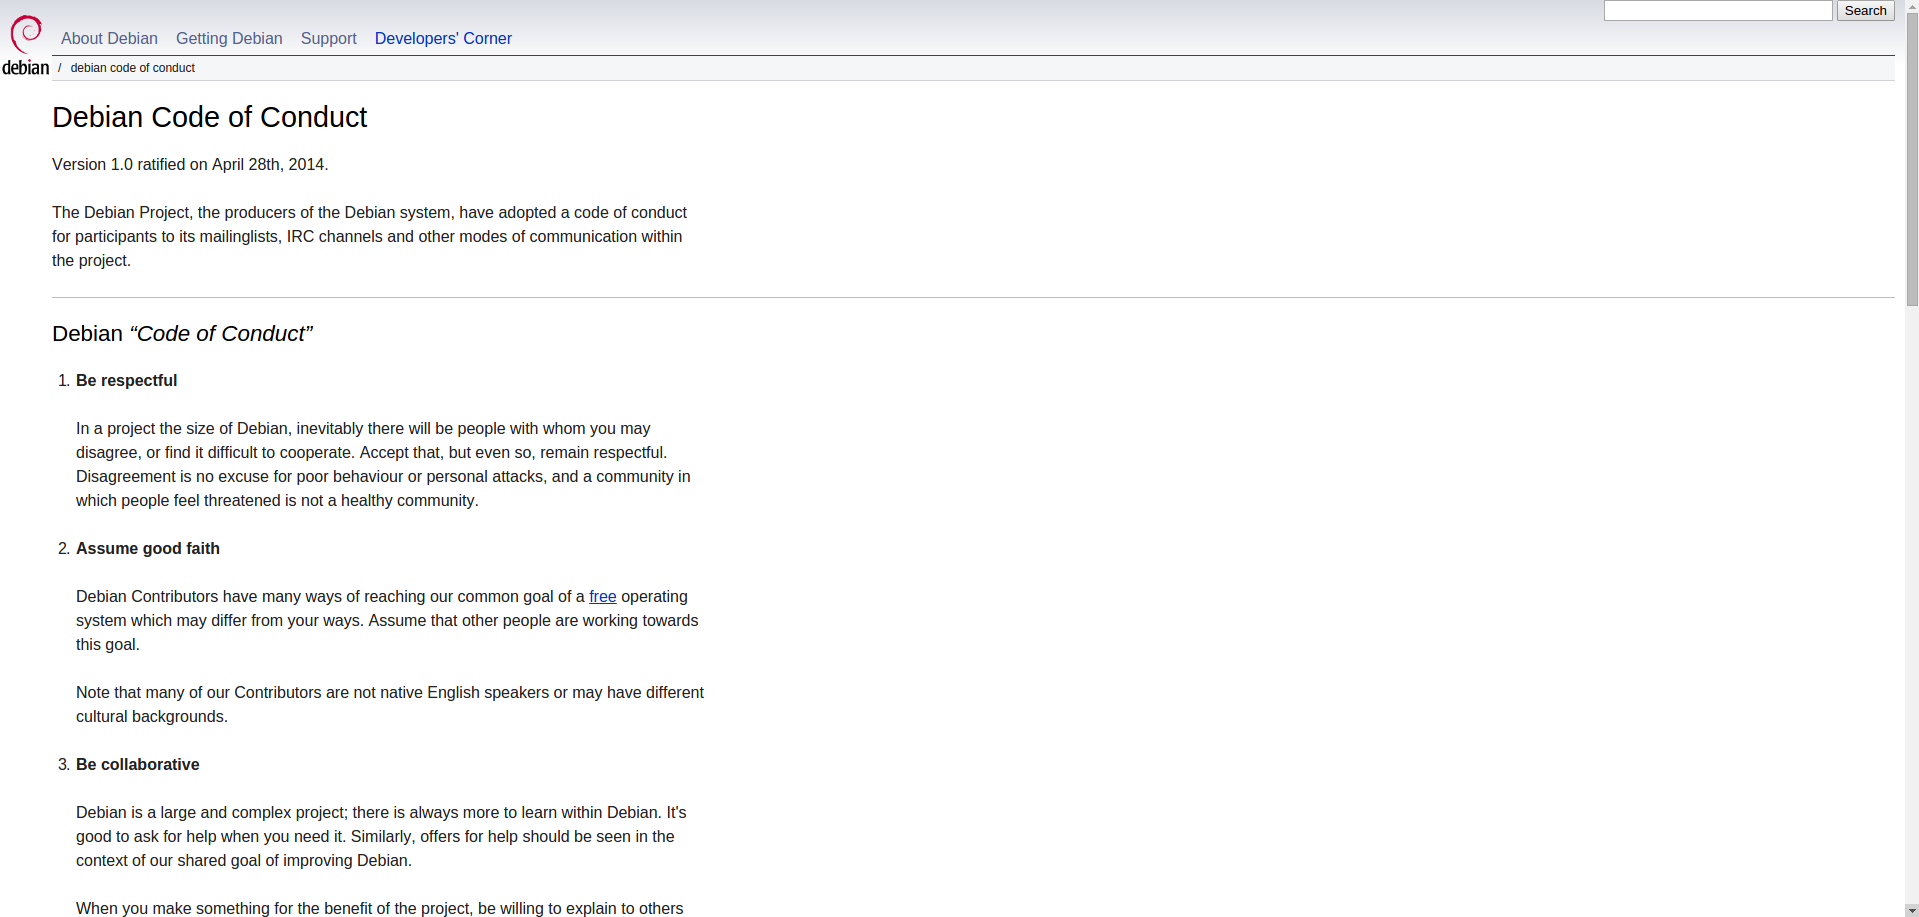Click the 'Assume good faith' list heading
This screenshot has width=1919, height=917.
click(147, 548)
